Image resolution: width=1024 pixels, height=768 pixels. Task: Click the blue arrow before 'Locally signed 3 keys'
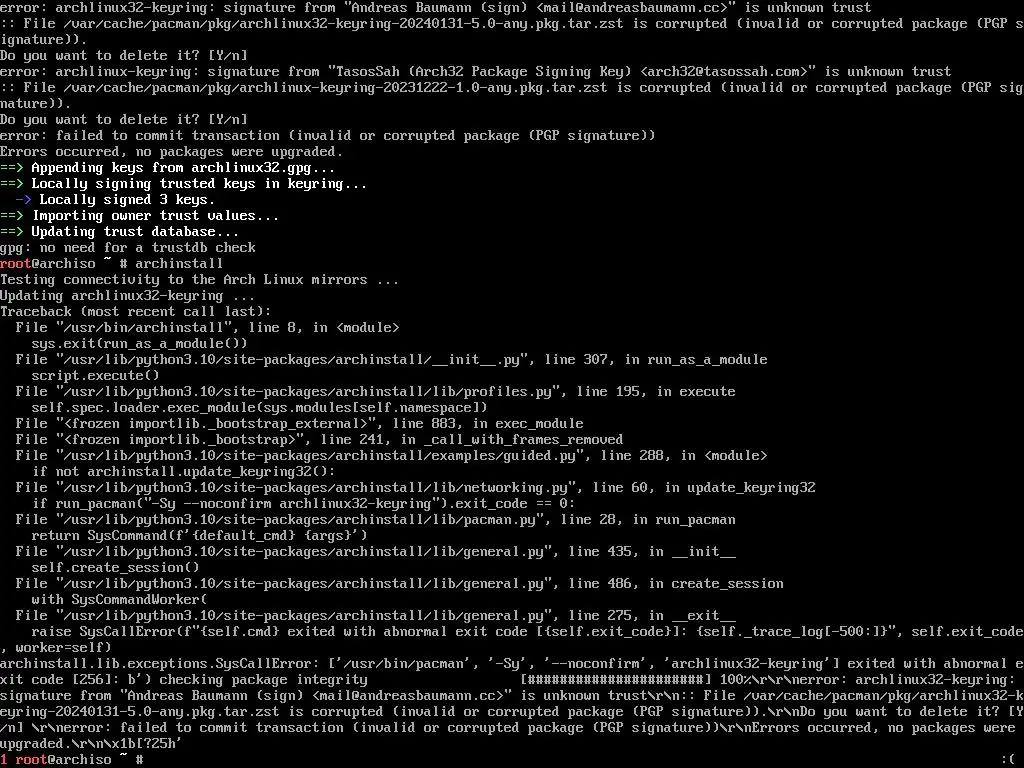[23, 200]
